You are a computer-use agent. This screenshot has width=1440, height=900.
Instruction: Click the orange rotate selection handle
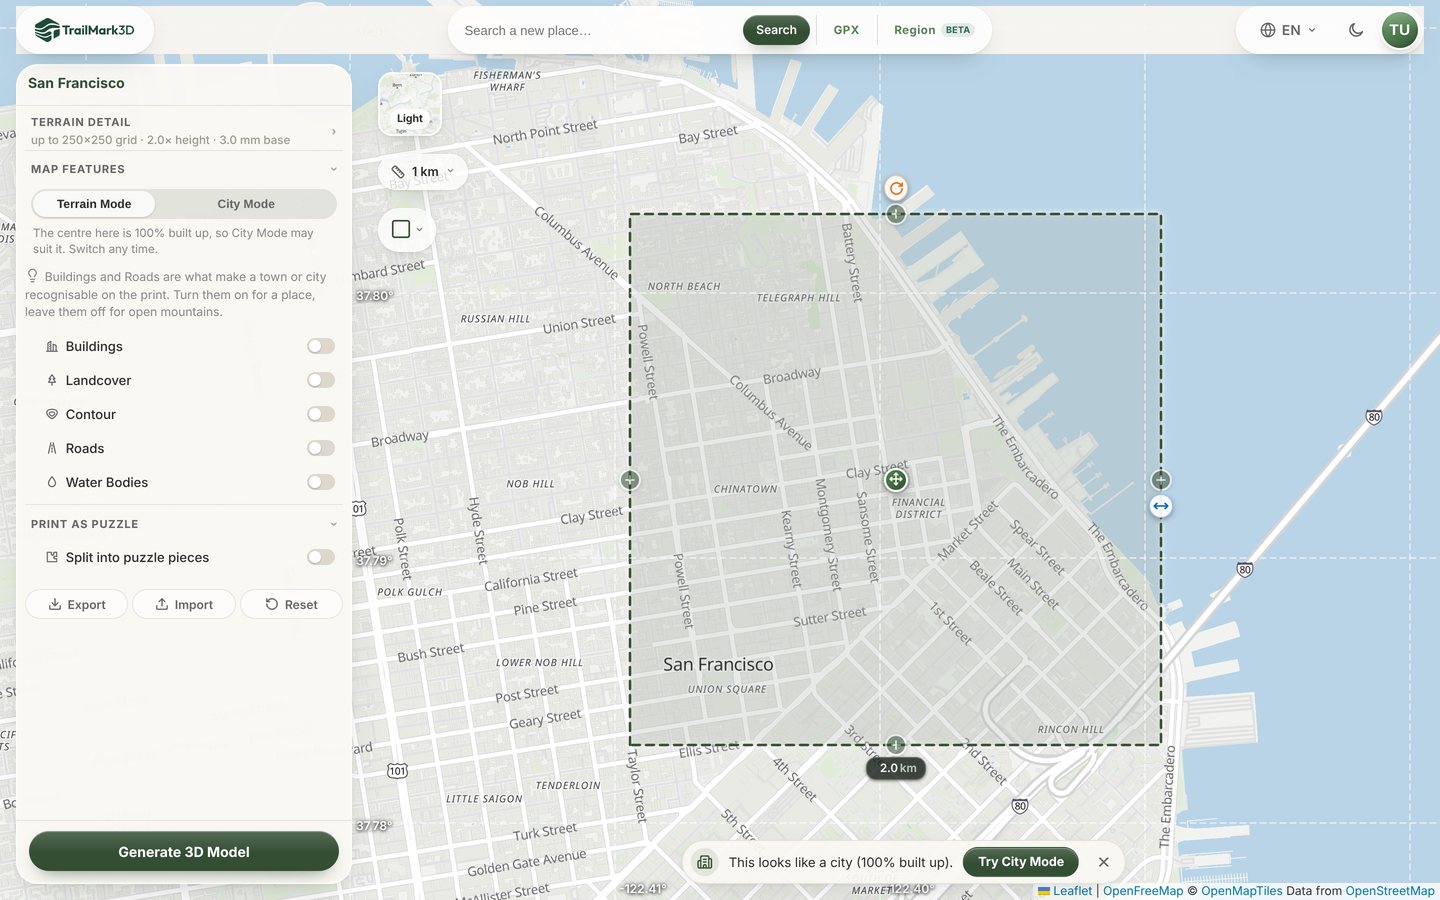(x=896, y=187)
